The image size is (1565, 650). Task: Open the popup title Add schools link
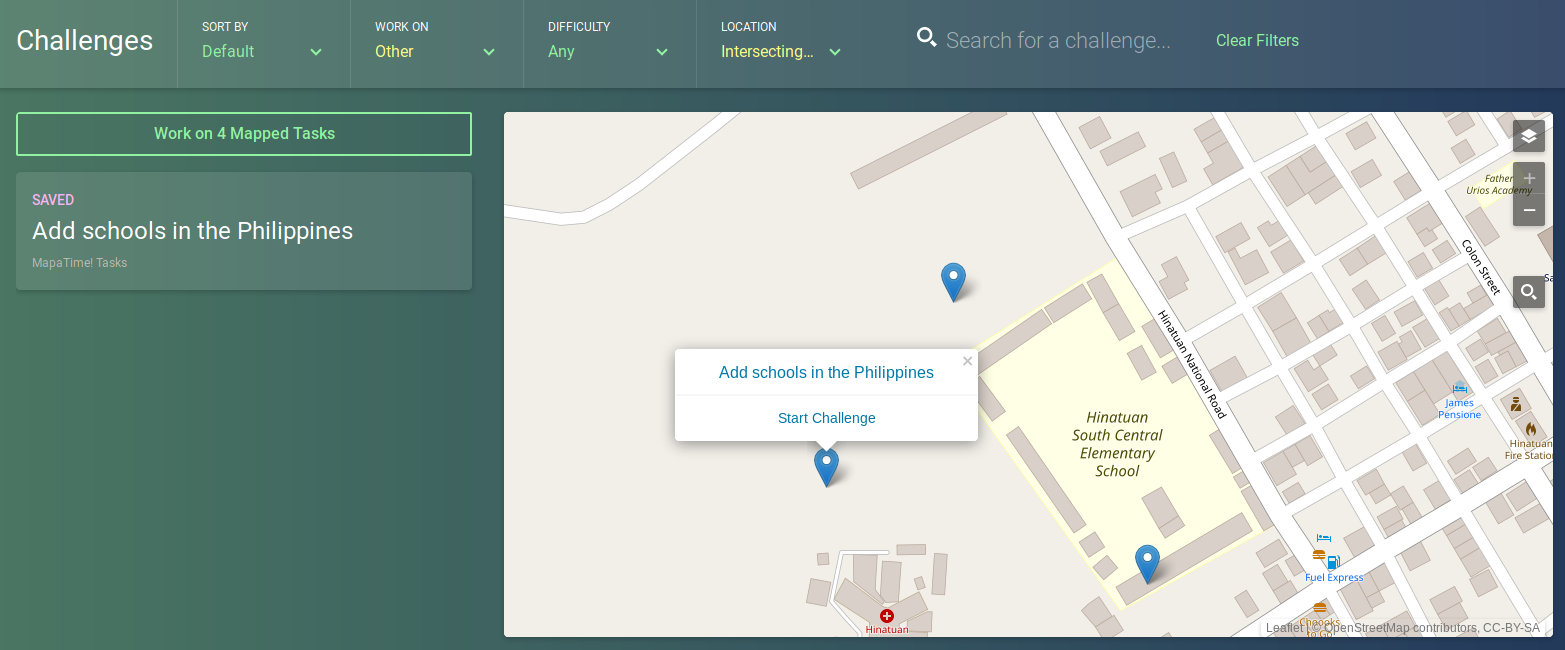[826, 372]
